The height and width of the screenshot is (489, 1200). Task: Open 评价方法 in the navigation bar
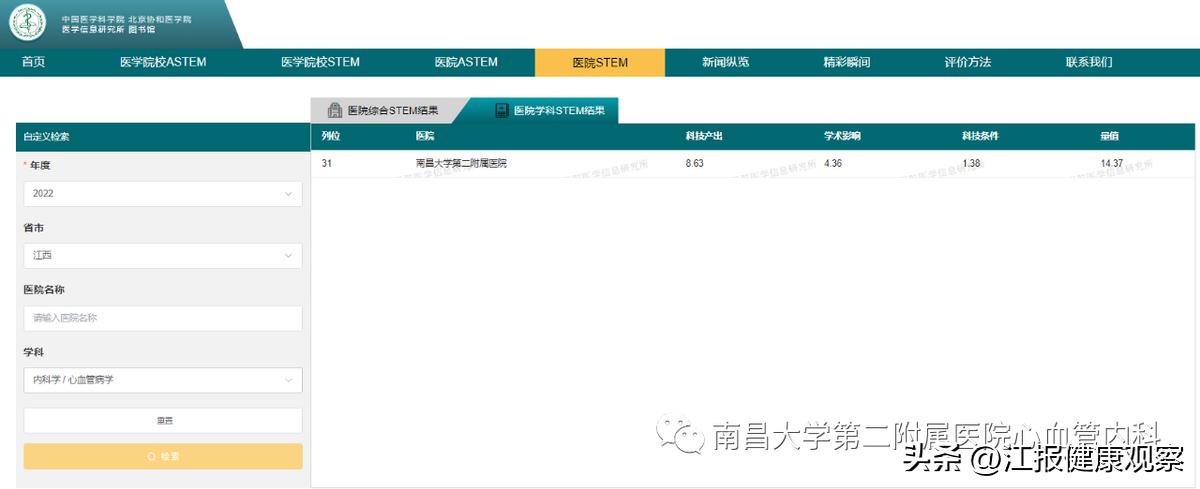point(968,62)
